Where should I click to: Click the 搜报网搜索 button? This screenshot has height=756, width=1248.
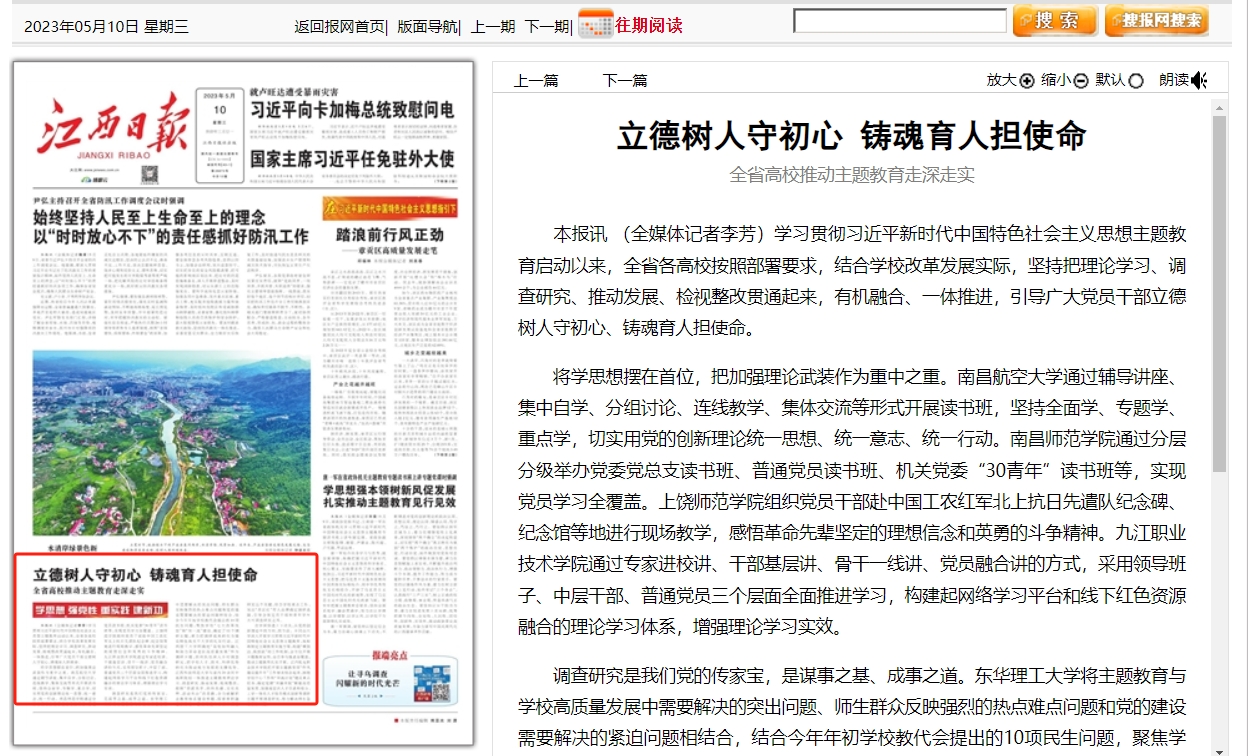[x=1156, y=21]
